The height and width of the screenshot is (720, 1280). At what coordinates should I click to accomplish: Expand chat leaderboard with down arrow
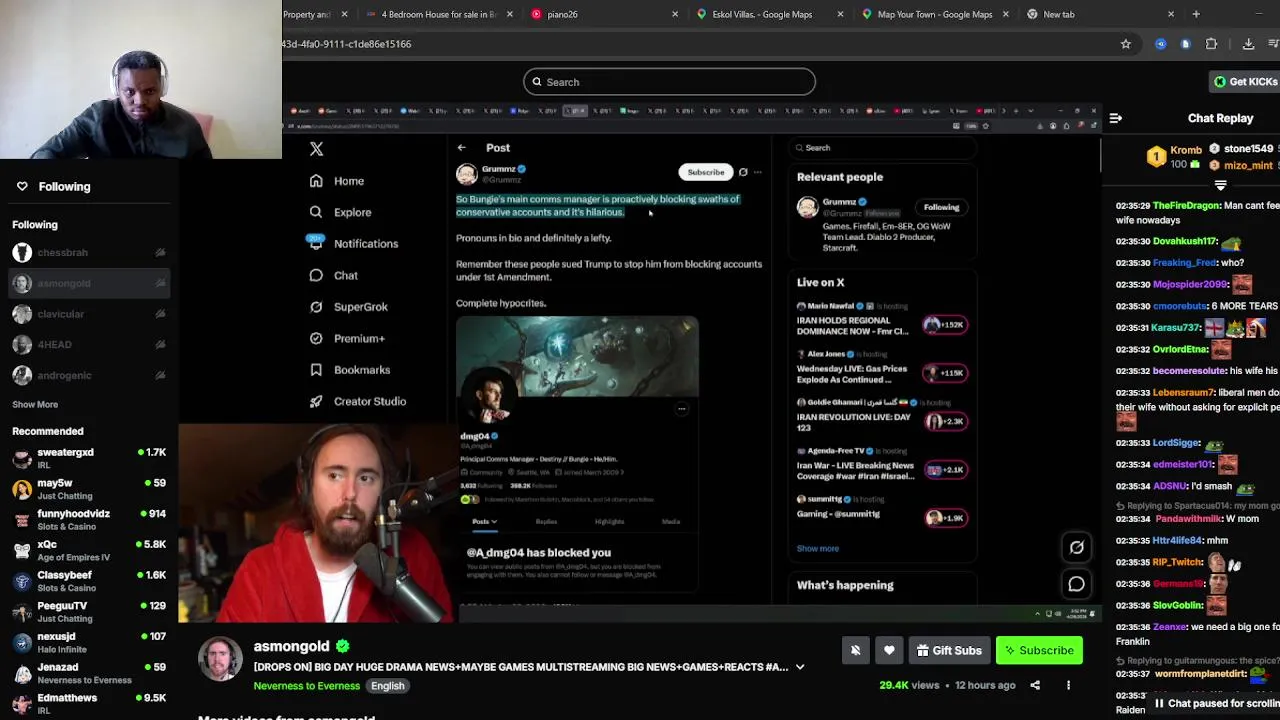[x=1220, y=185]
